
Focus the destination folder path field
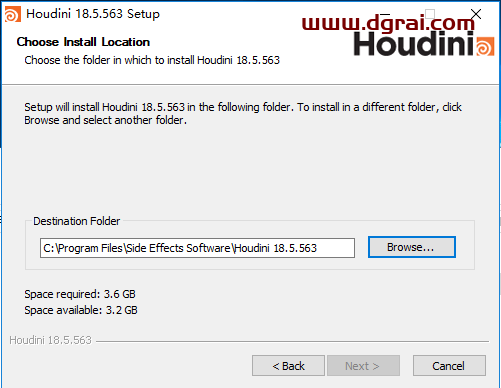(x=197, y=248)
